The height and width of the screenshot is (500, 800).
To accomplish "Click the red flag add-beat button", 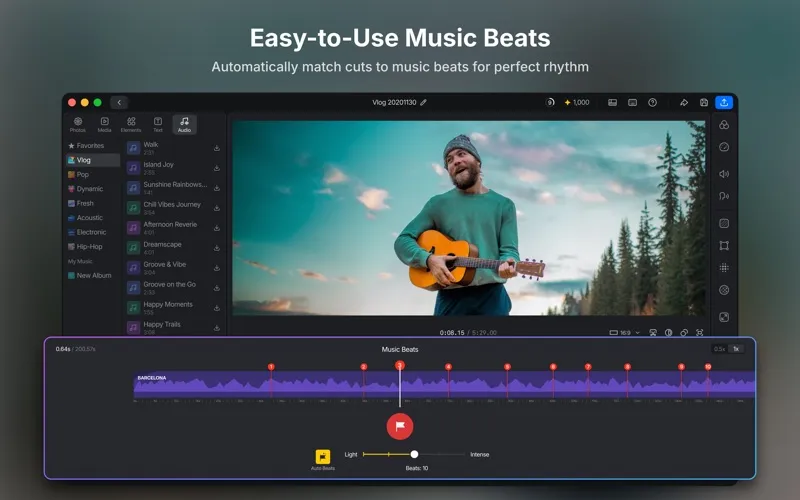I will pos(400,426).
